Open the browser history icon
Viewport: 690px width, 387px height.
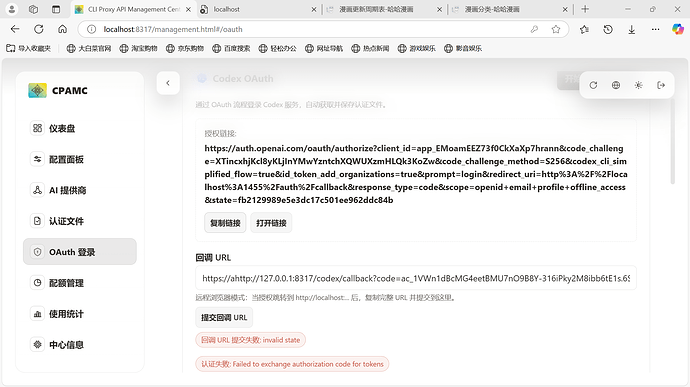[608, 29]
